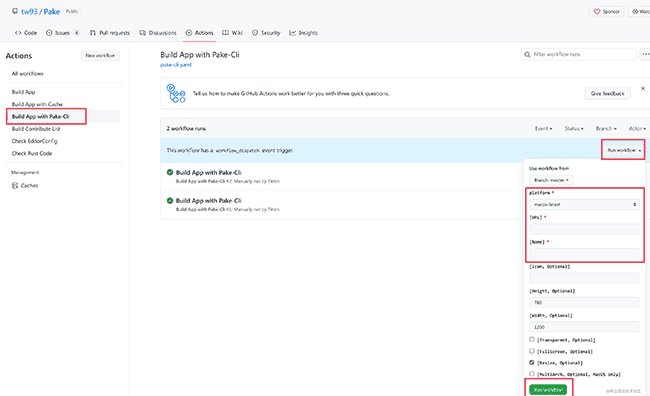This screenshot has height=396, width=650.
Task: Click the Sponsor button
Action: (607, 12)
